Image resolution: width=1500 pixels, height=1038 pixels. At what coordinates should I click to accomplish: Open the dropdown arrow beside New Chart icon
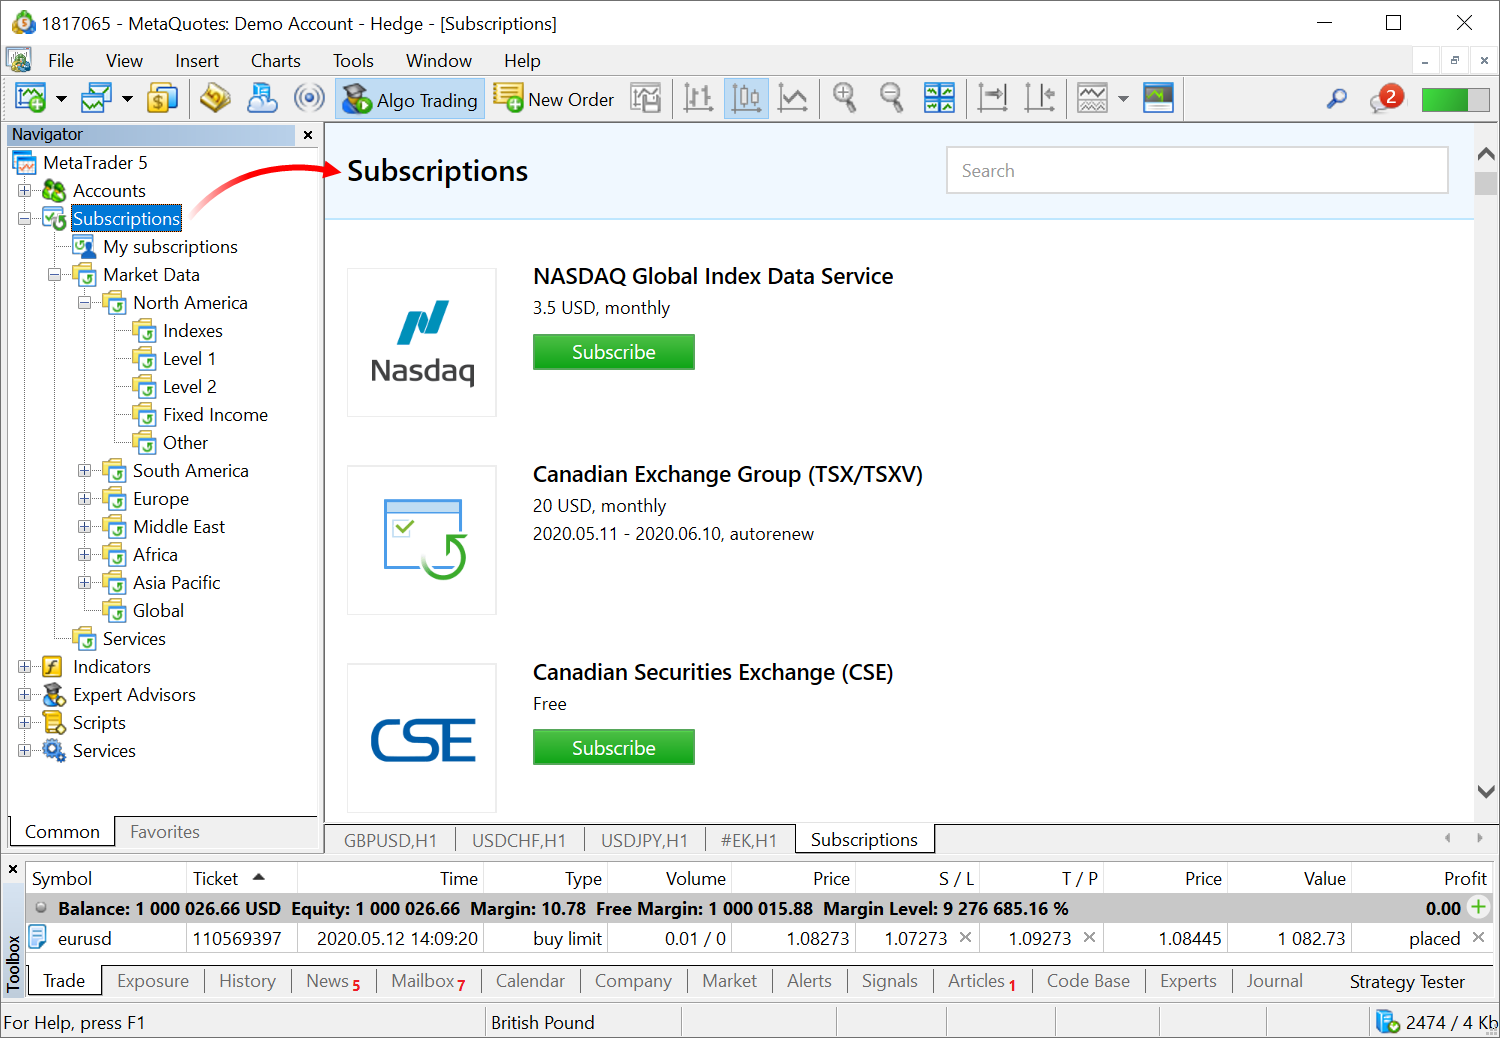point(61,99)
